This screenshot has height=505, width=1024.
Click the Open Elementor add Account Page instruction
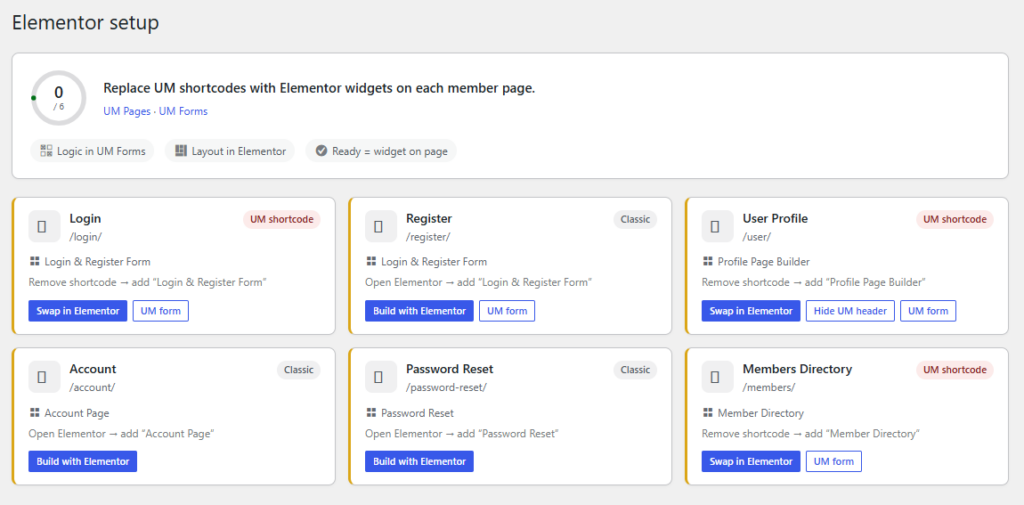click(x=121, y=433)
